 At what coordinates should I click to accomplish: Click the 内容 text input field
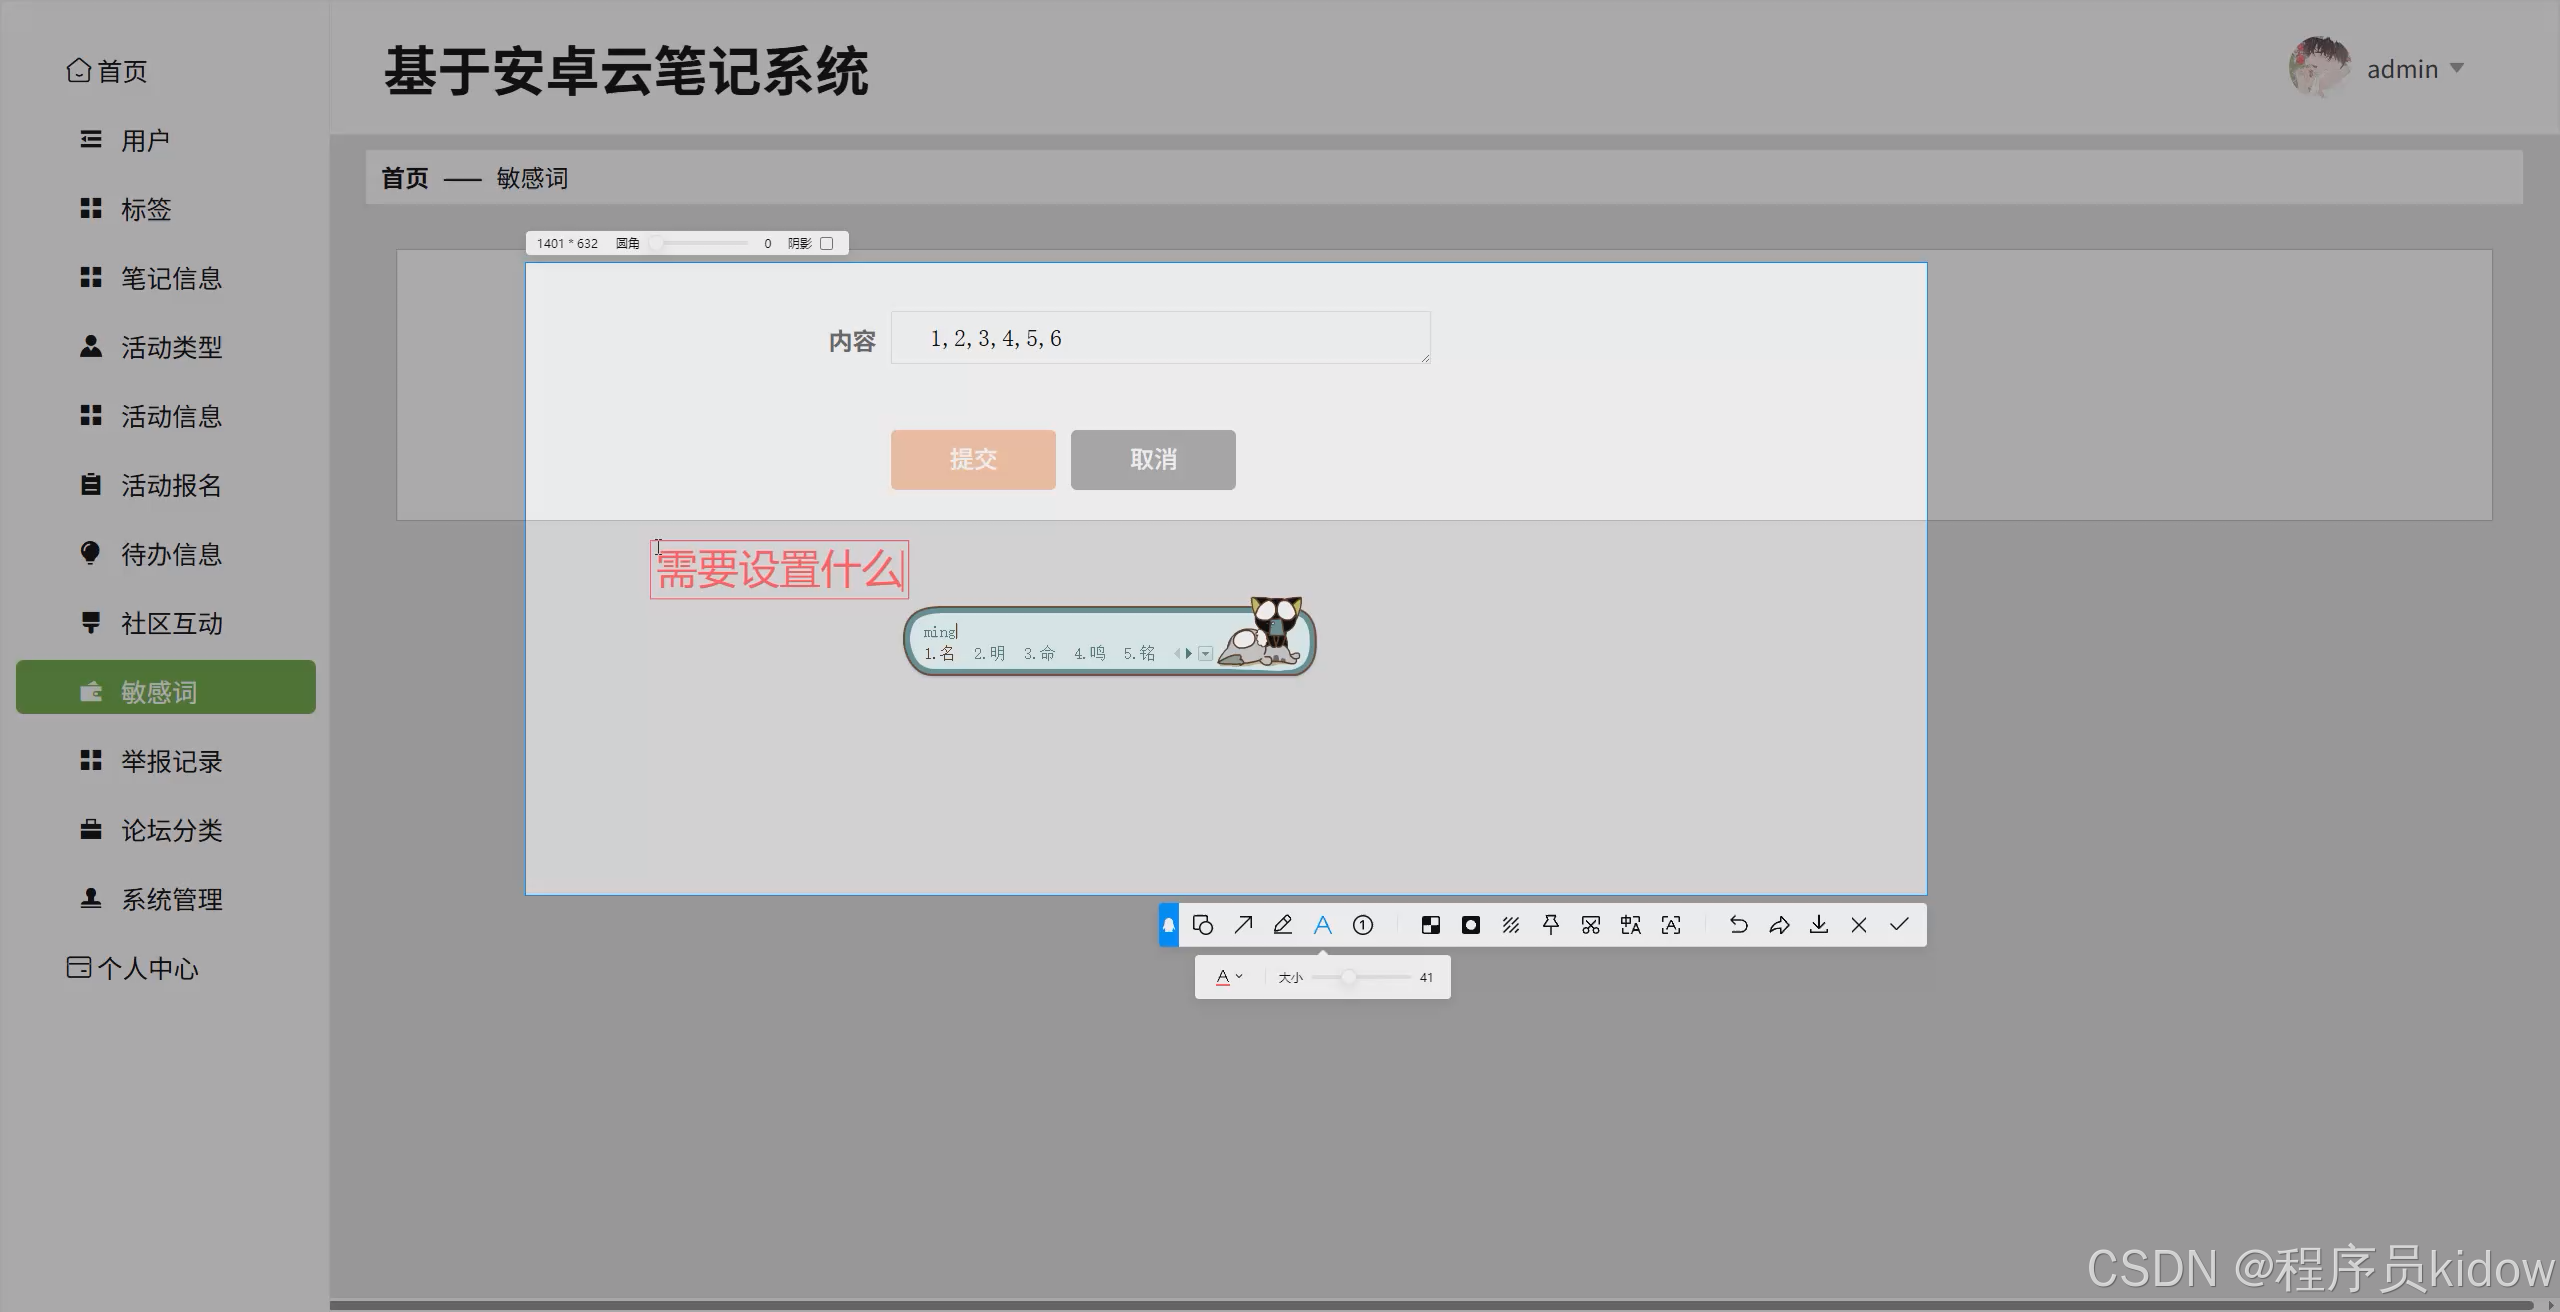(1160, 338)
